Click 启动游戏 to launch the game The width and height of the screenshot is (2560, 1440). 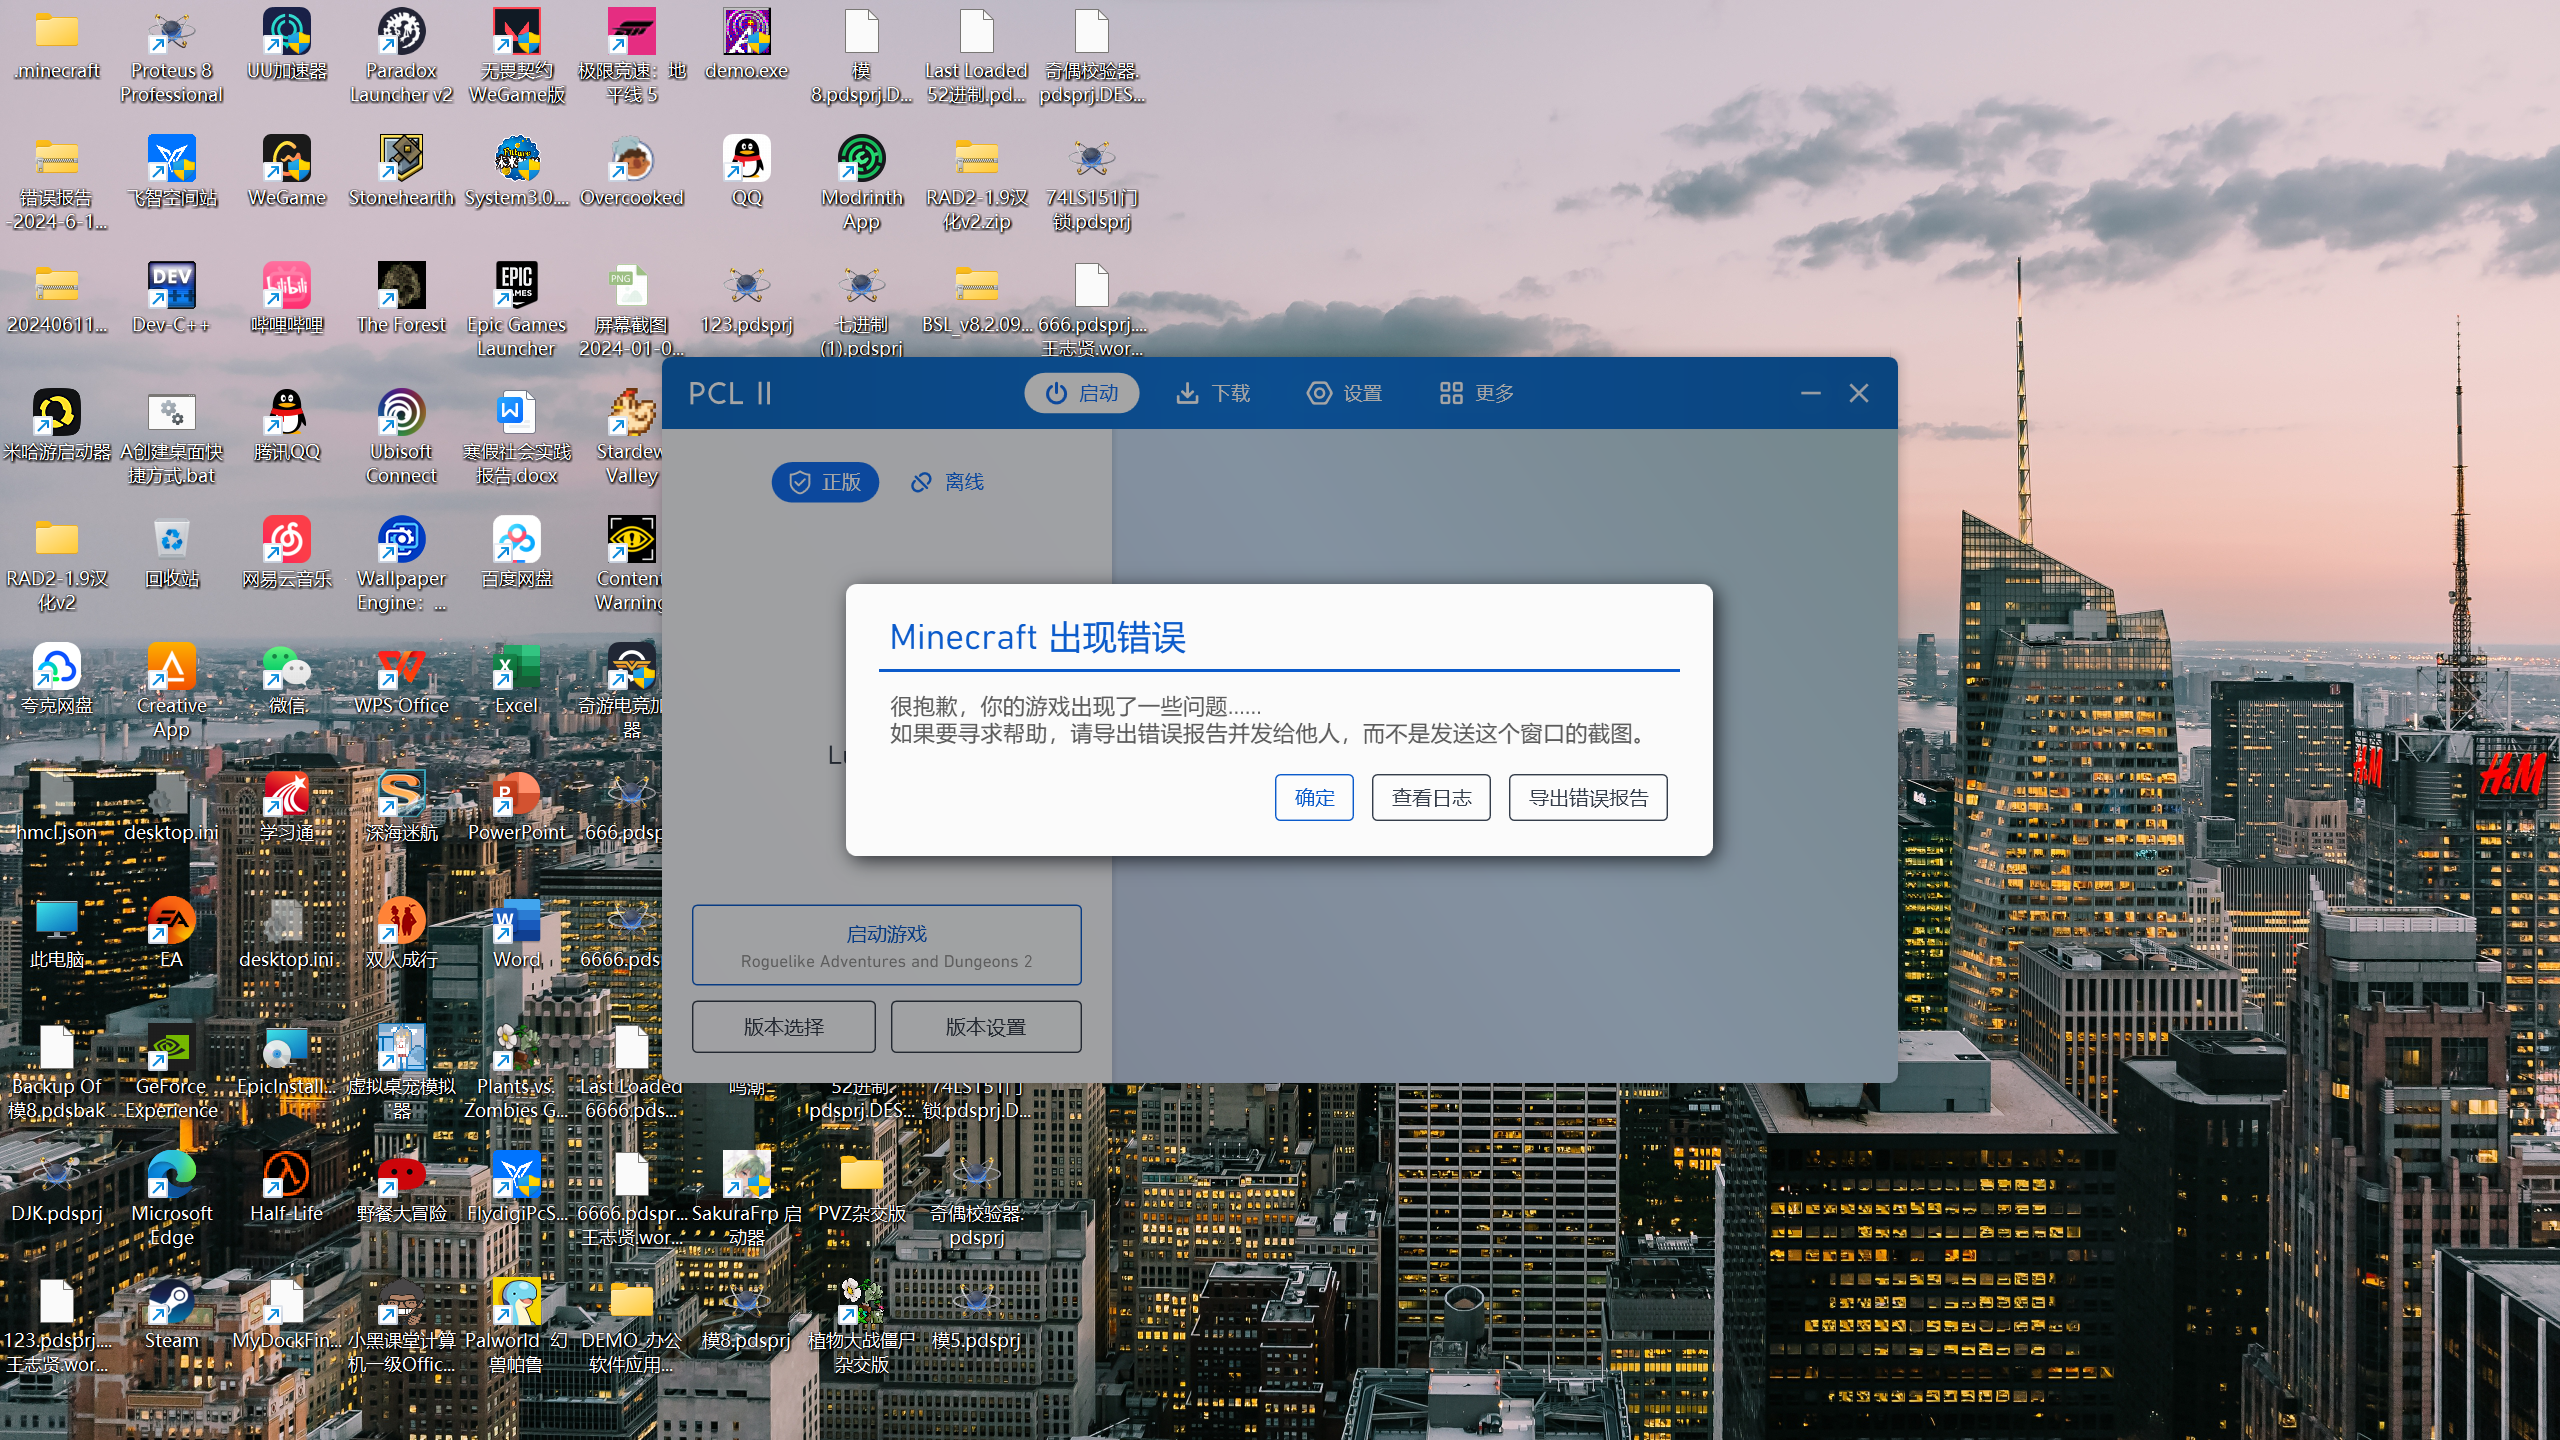(x=886, y=945)
